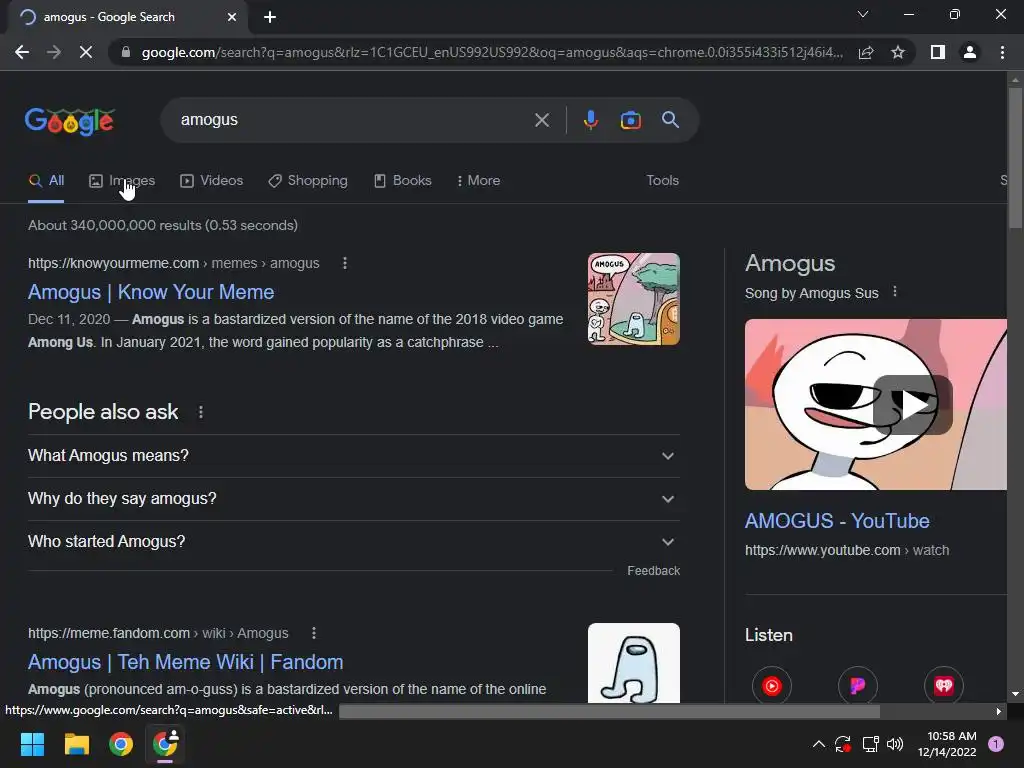The image size is (1024, 768).
Task: Click the browser forward arrow
Action: pos(54,52)
